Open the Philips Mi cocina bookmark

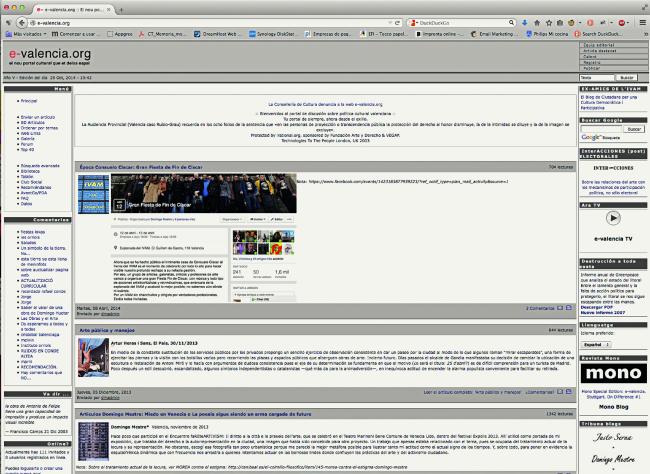point(547,34)
